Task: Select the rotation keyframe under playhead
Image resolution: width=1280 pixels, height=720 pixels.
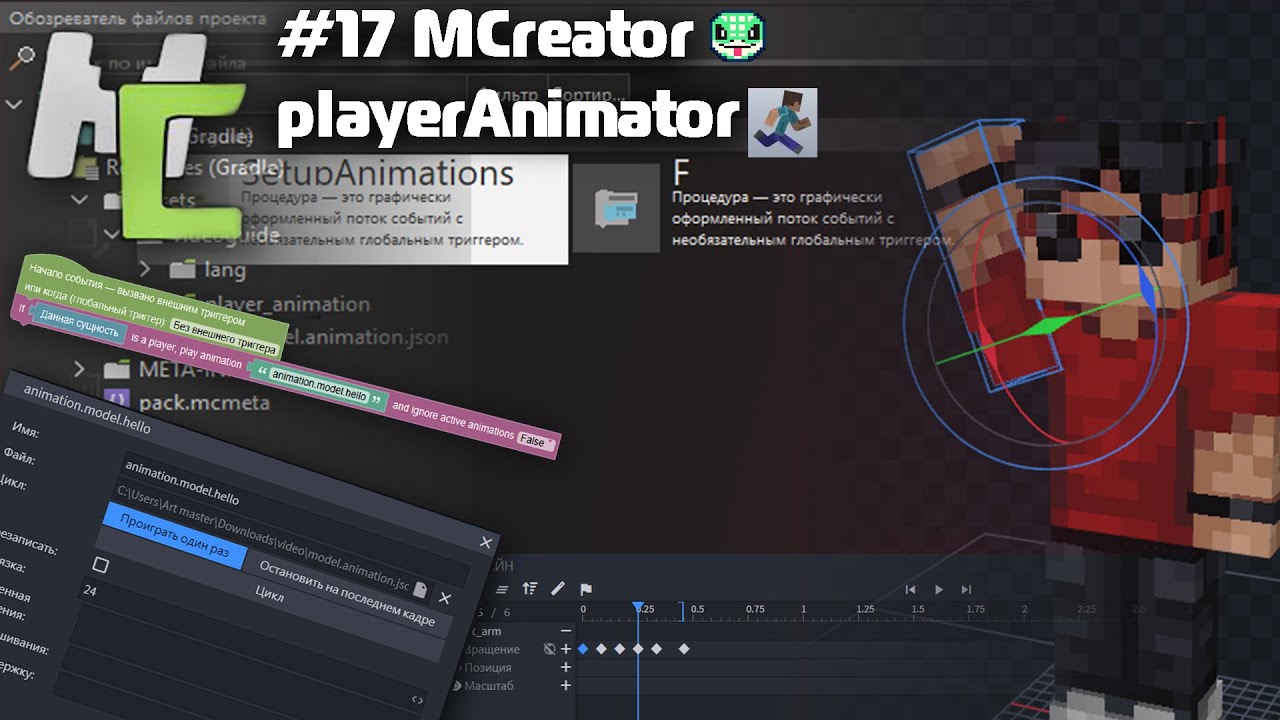Action: 637,649
